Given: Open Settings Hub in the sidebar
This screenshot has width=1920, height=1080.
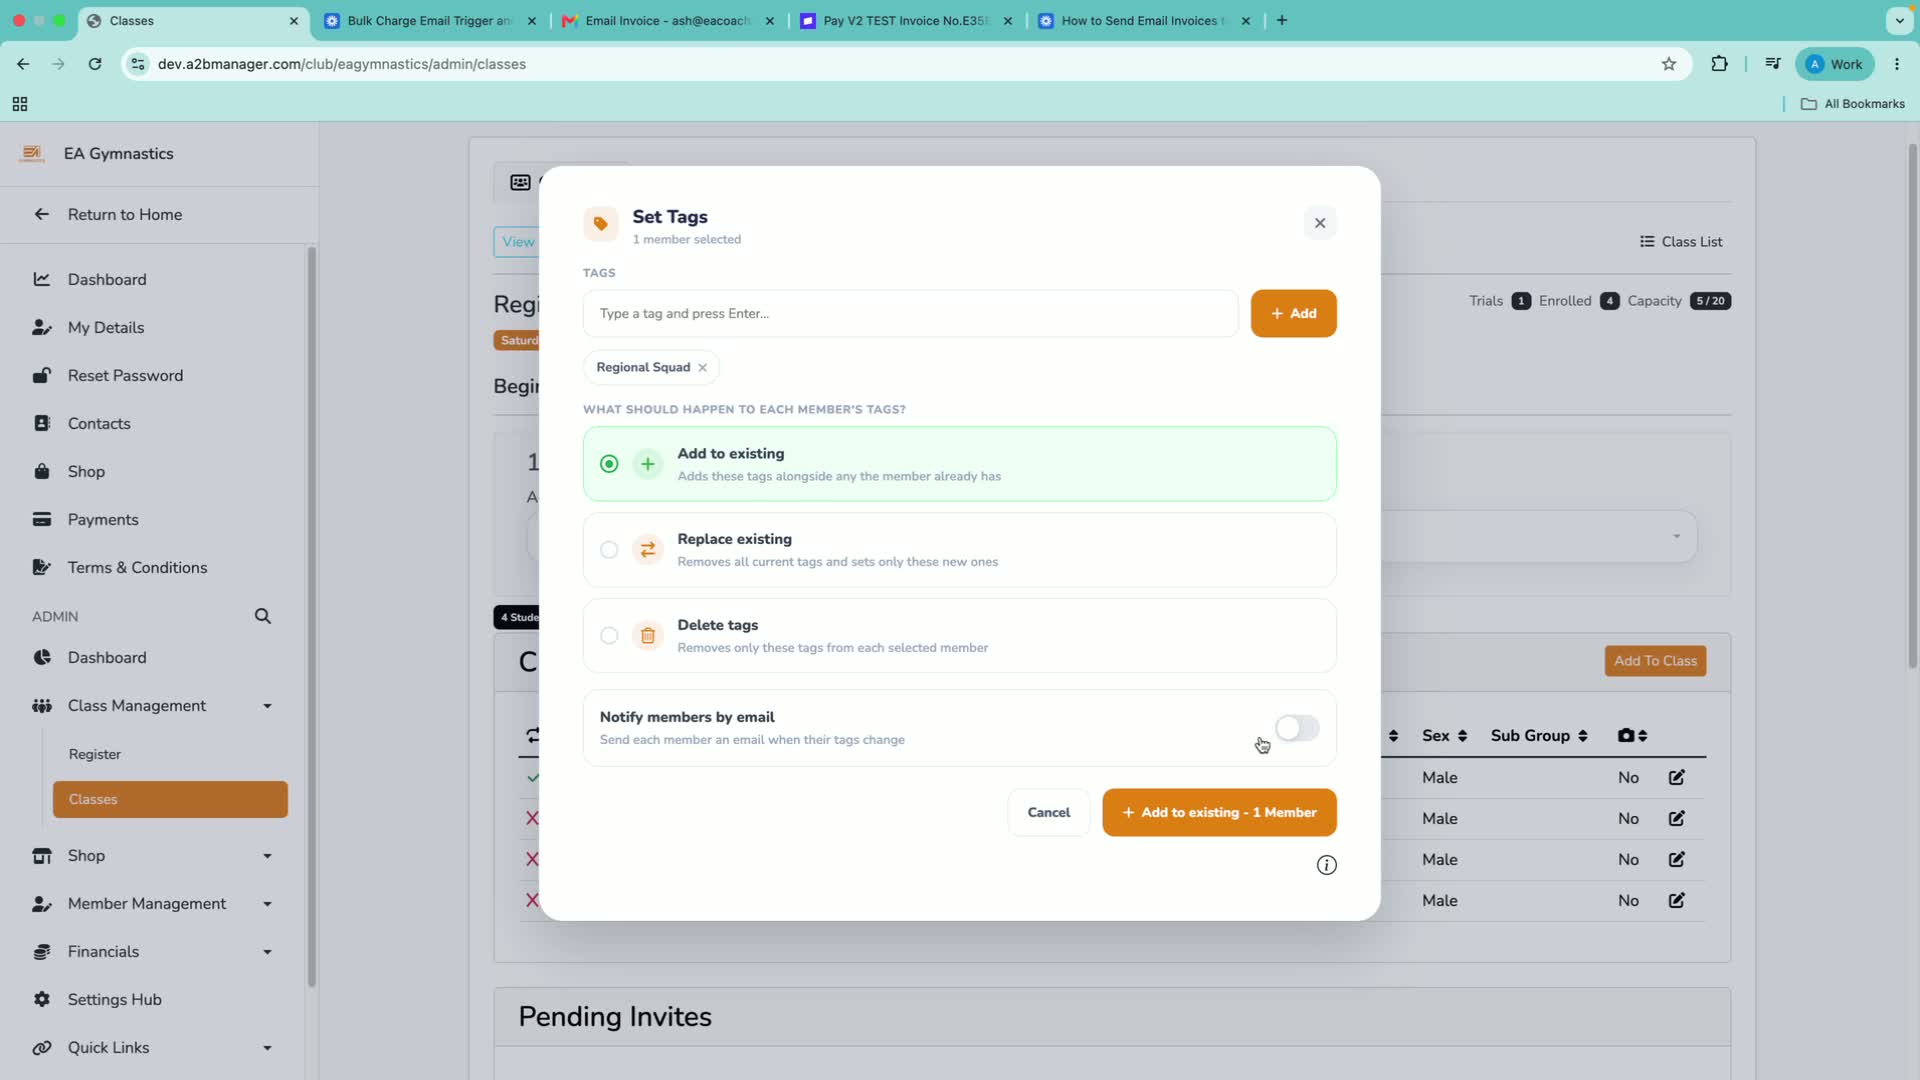Looking at the screenshot, I should pos(114,1000).
